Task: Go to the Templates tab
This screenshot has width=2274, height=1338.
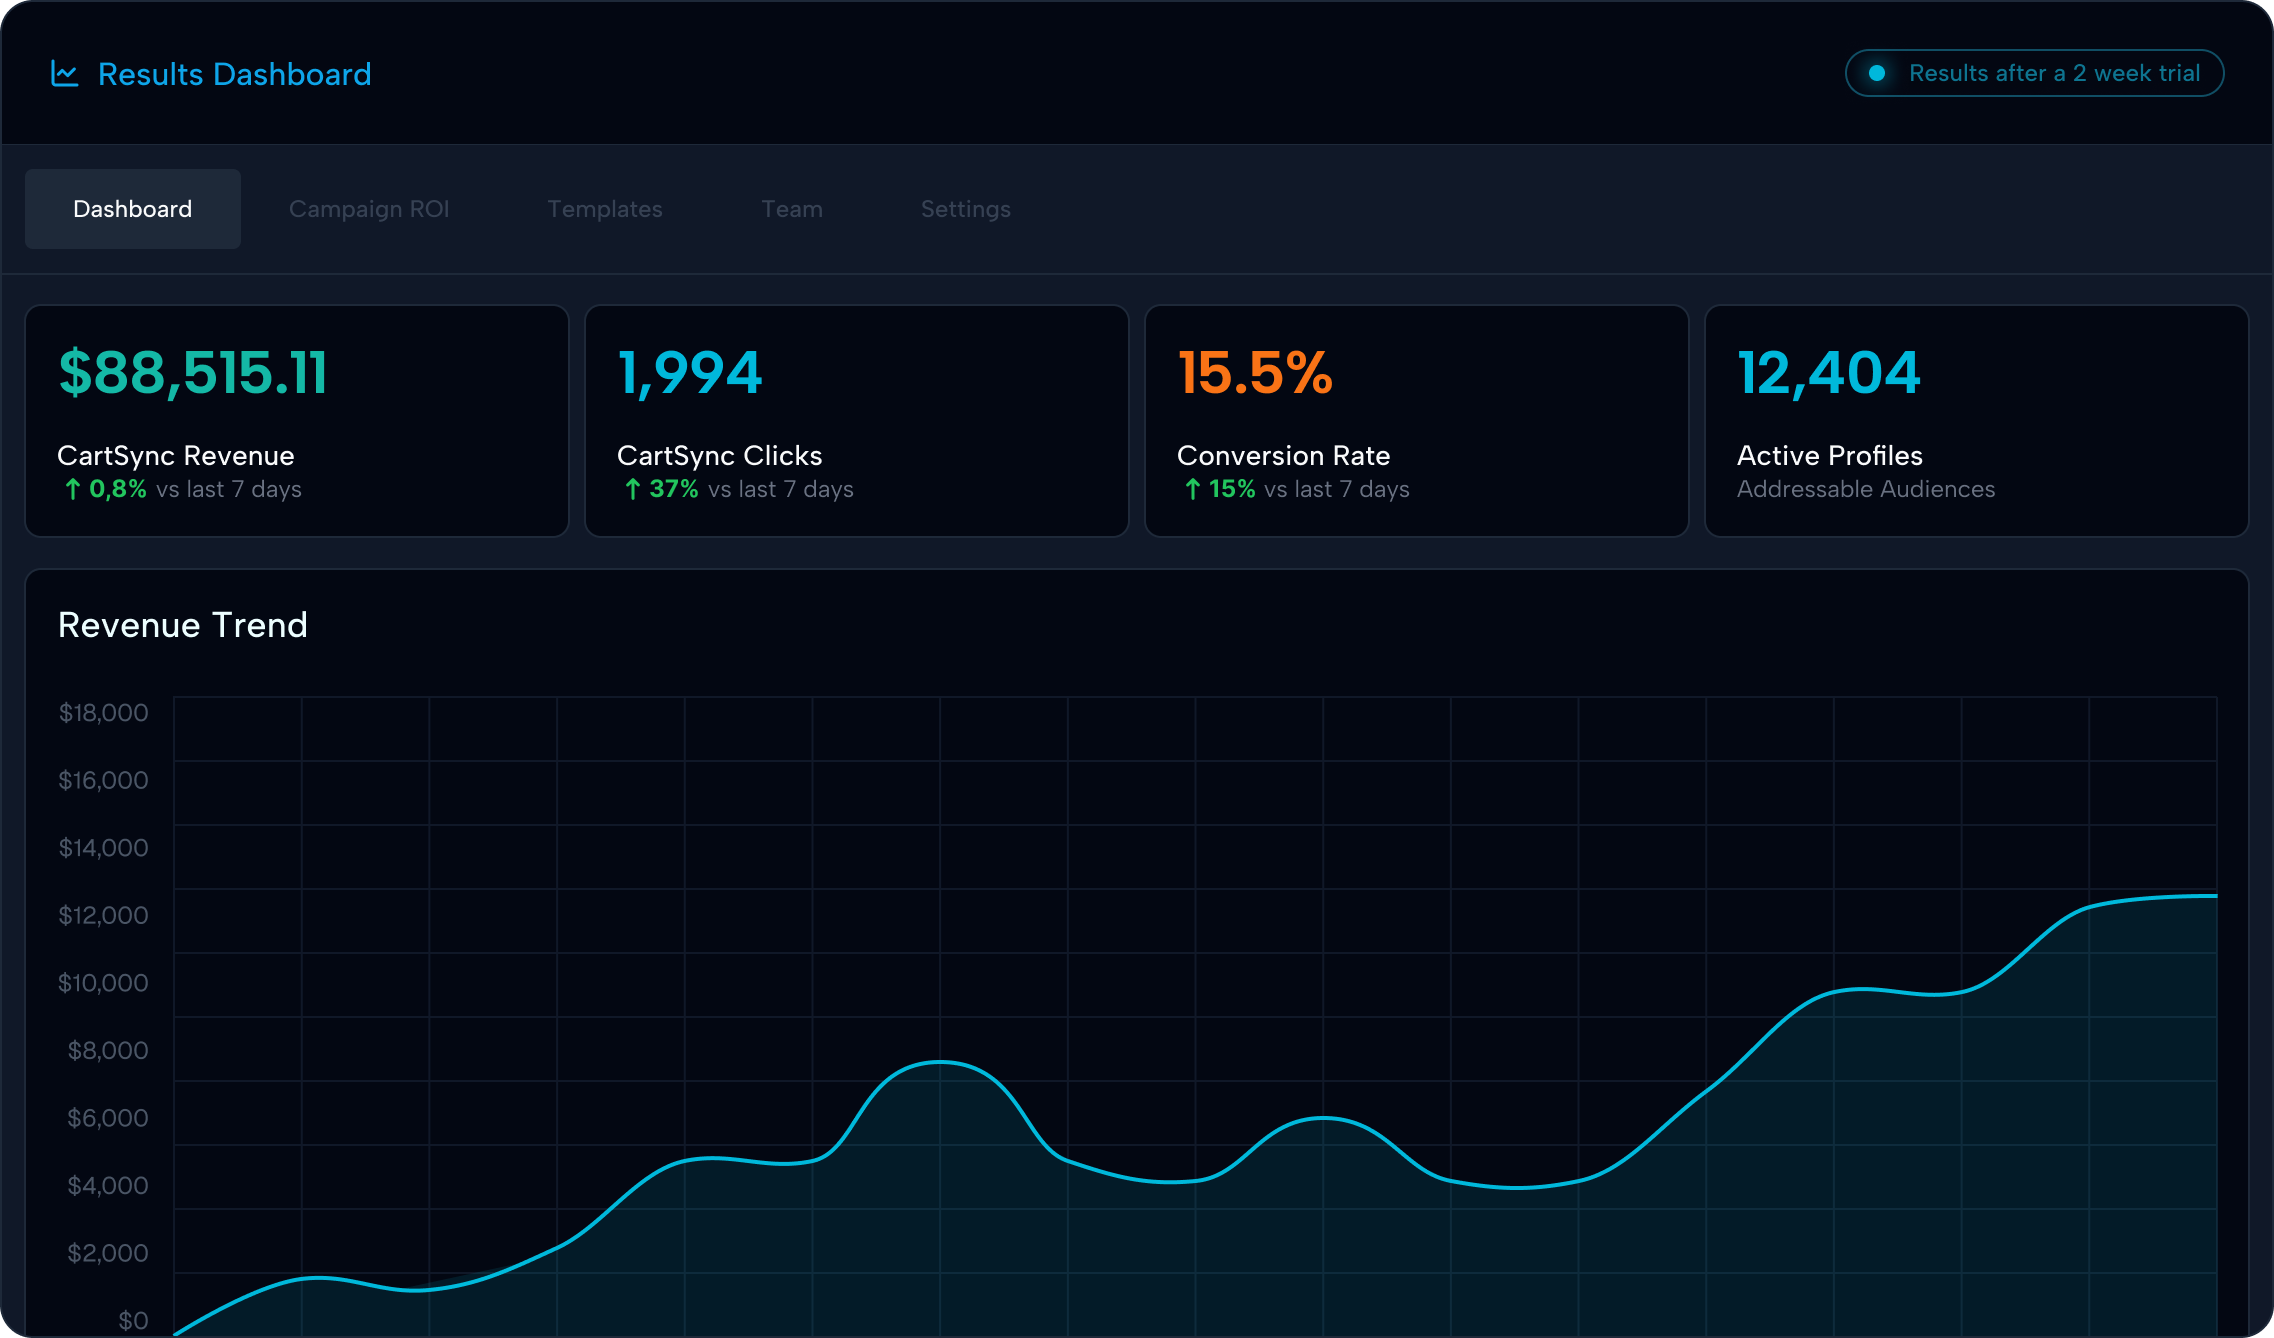Action: click(x=605, y=209)
